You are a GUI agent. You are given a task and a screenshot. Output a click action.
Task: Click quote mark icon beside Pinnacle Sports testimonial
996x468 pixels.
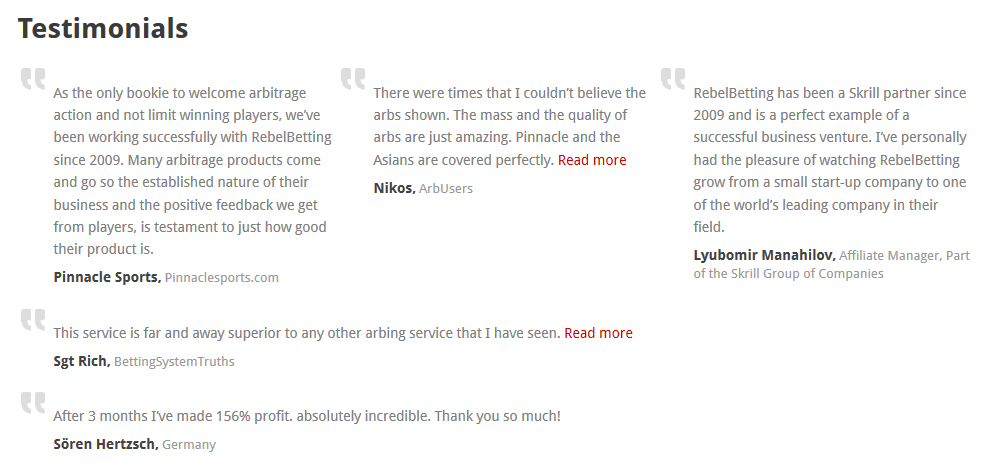click(x=33, y=79)
